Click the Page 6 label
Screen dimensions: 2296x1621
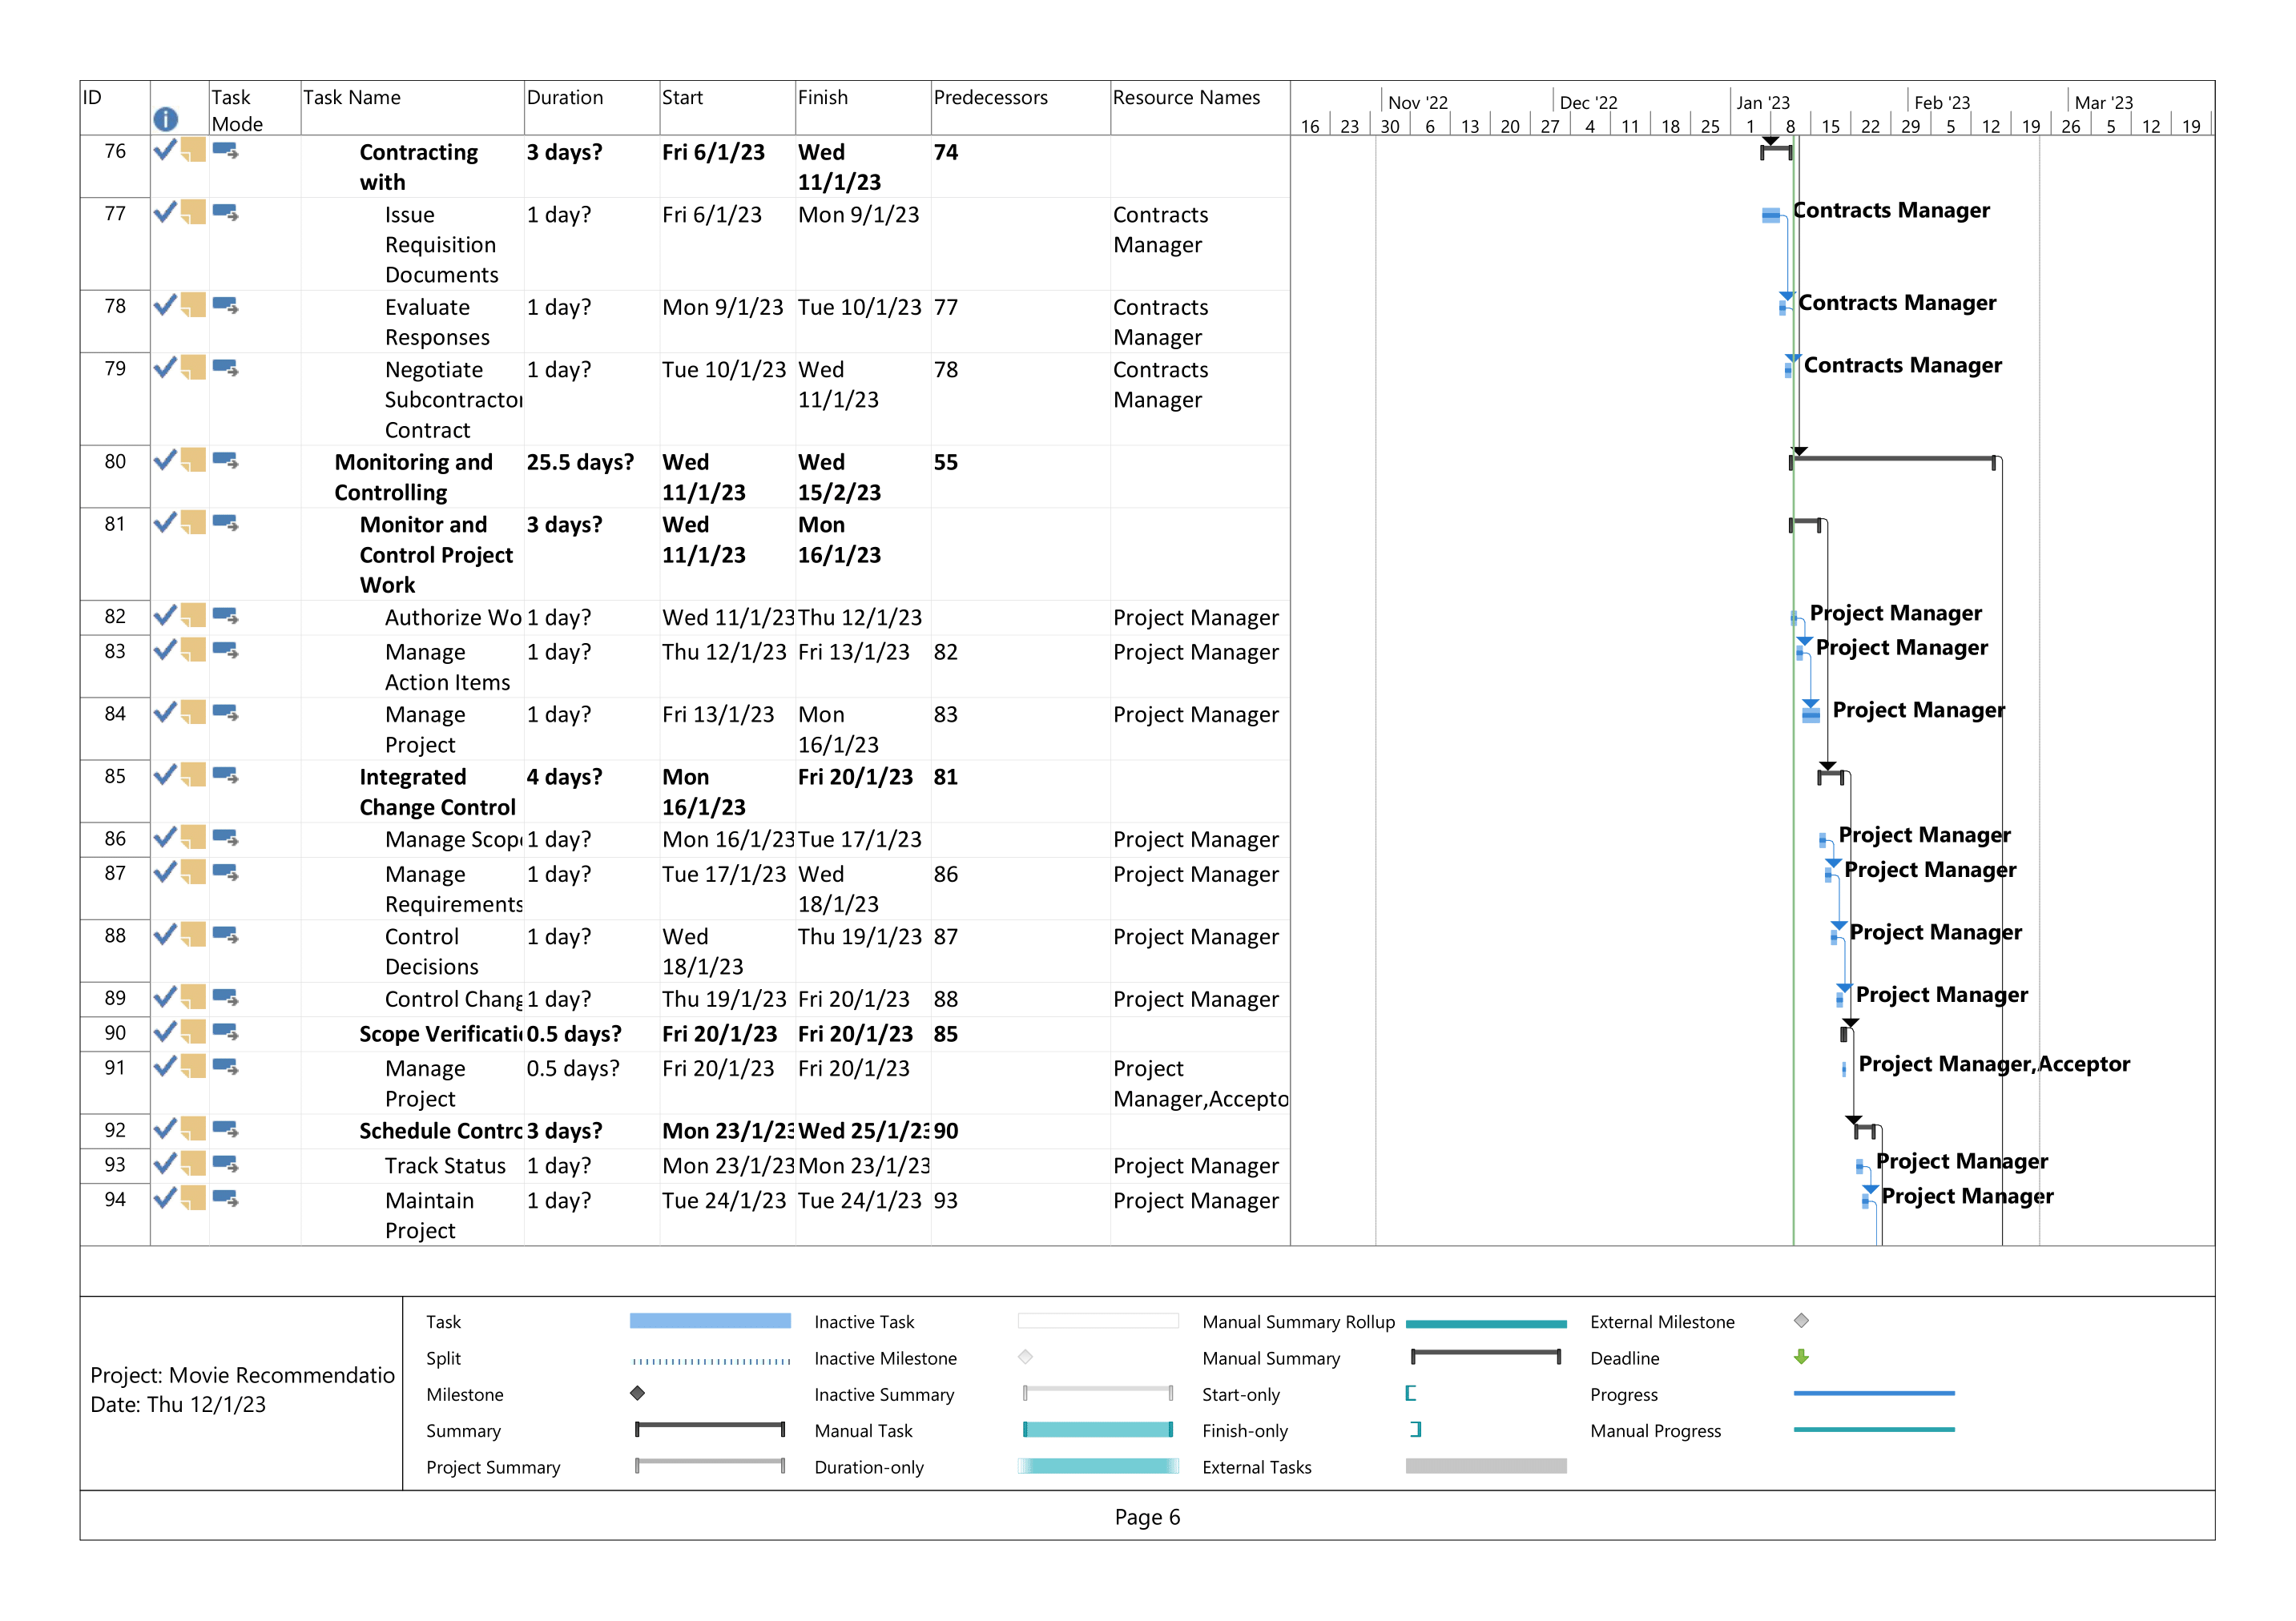1148,1517
